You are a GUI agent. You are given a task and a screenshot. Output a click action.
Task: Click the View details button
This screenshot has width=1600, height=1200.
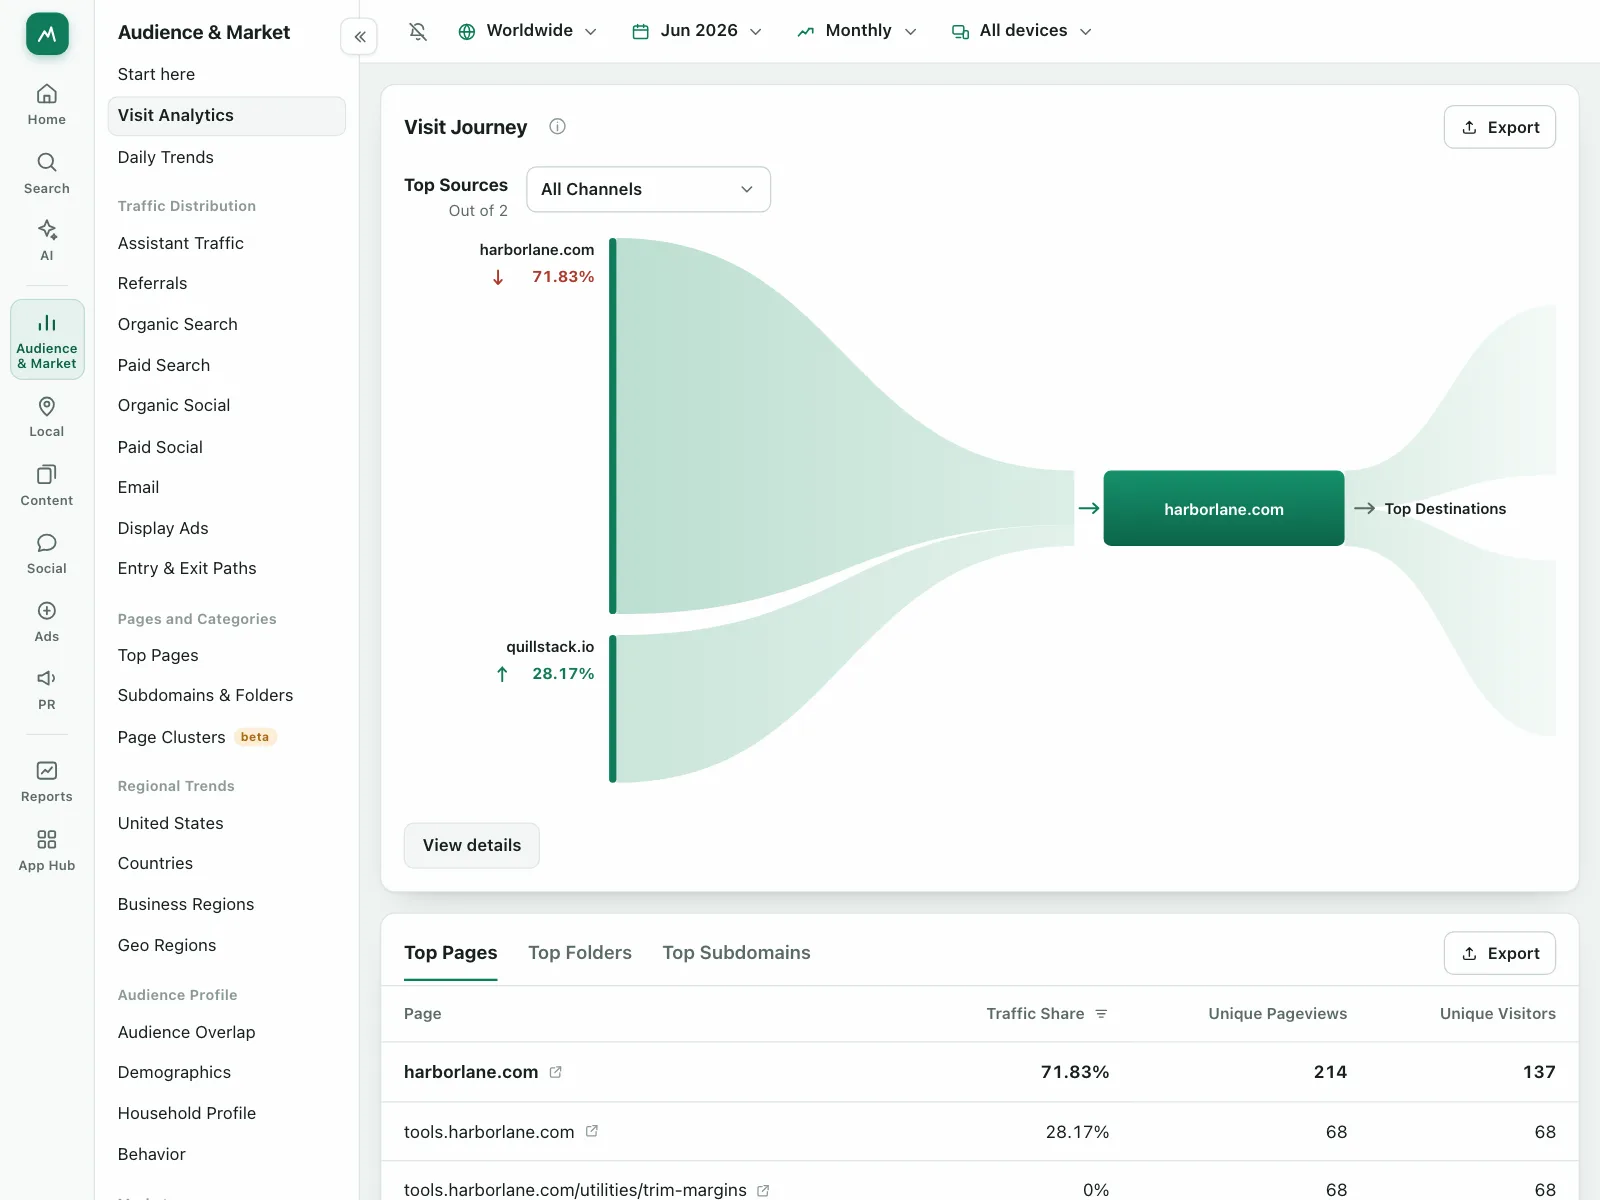[x=472, y=846]
